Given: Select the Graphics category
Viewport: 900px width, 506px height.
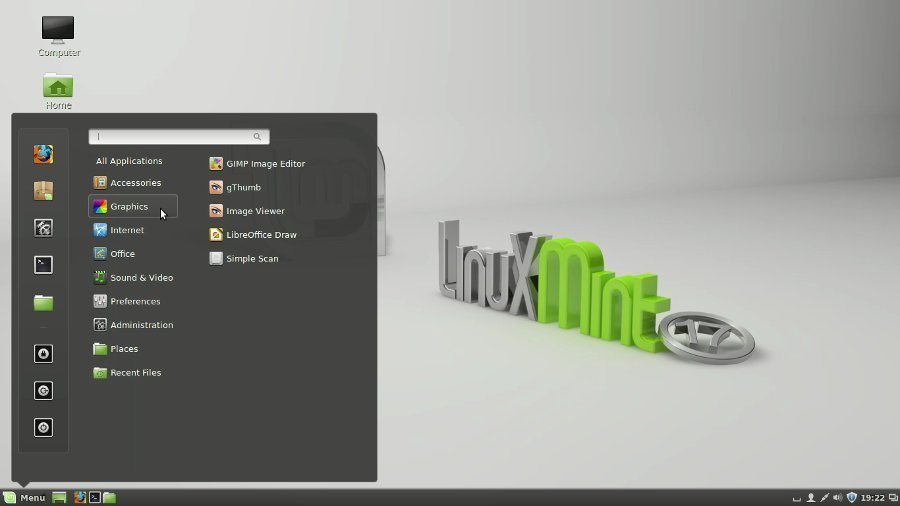Looking at the screenshot, I should click(x=133, y=206).
